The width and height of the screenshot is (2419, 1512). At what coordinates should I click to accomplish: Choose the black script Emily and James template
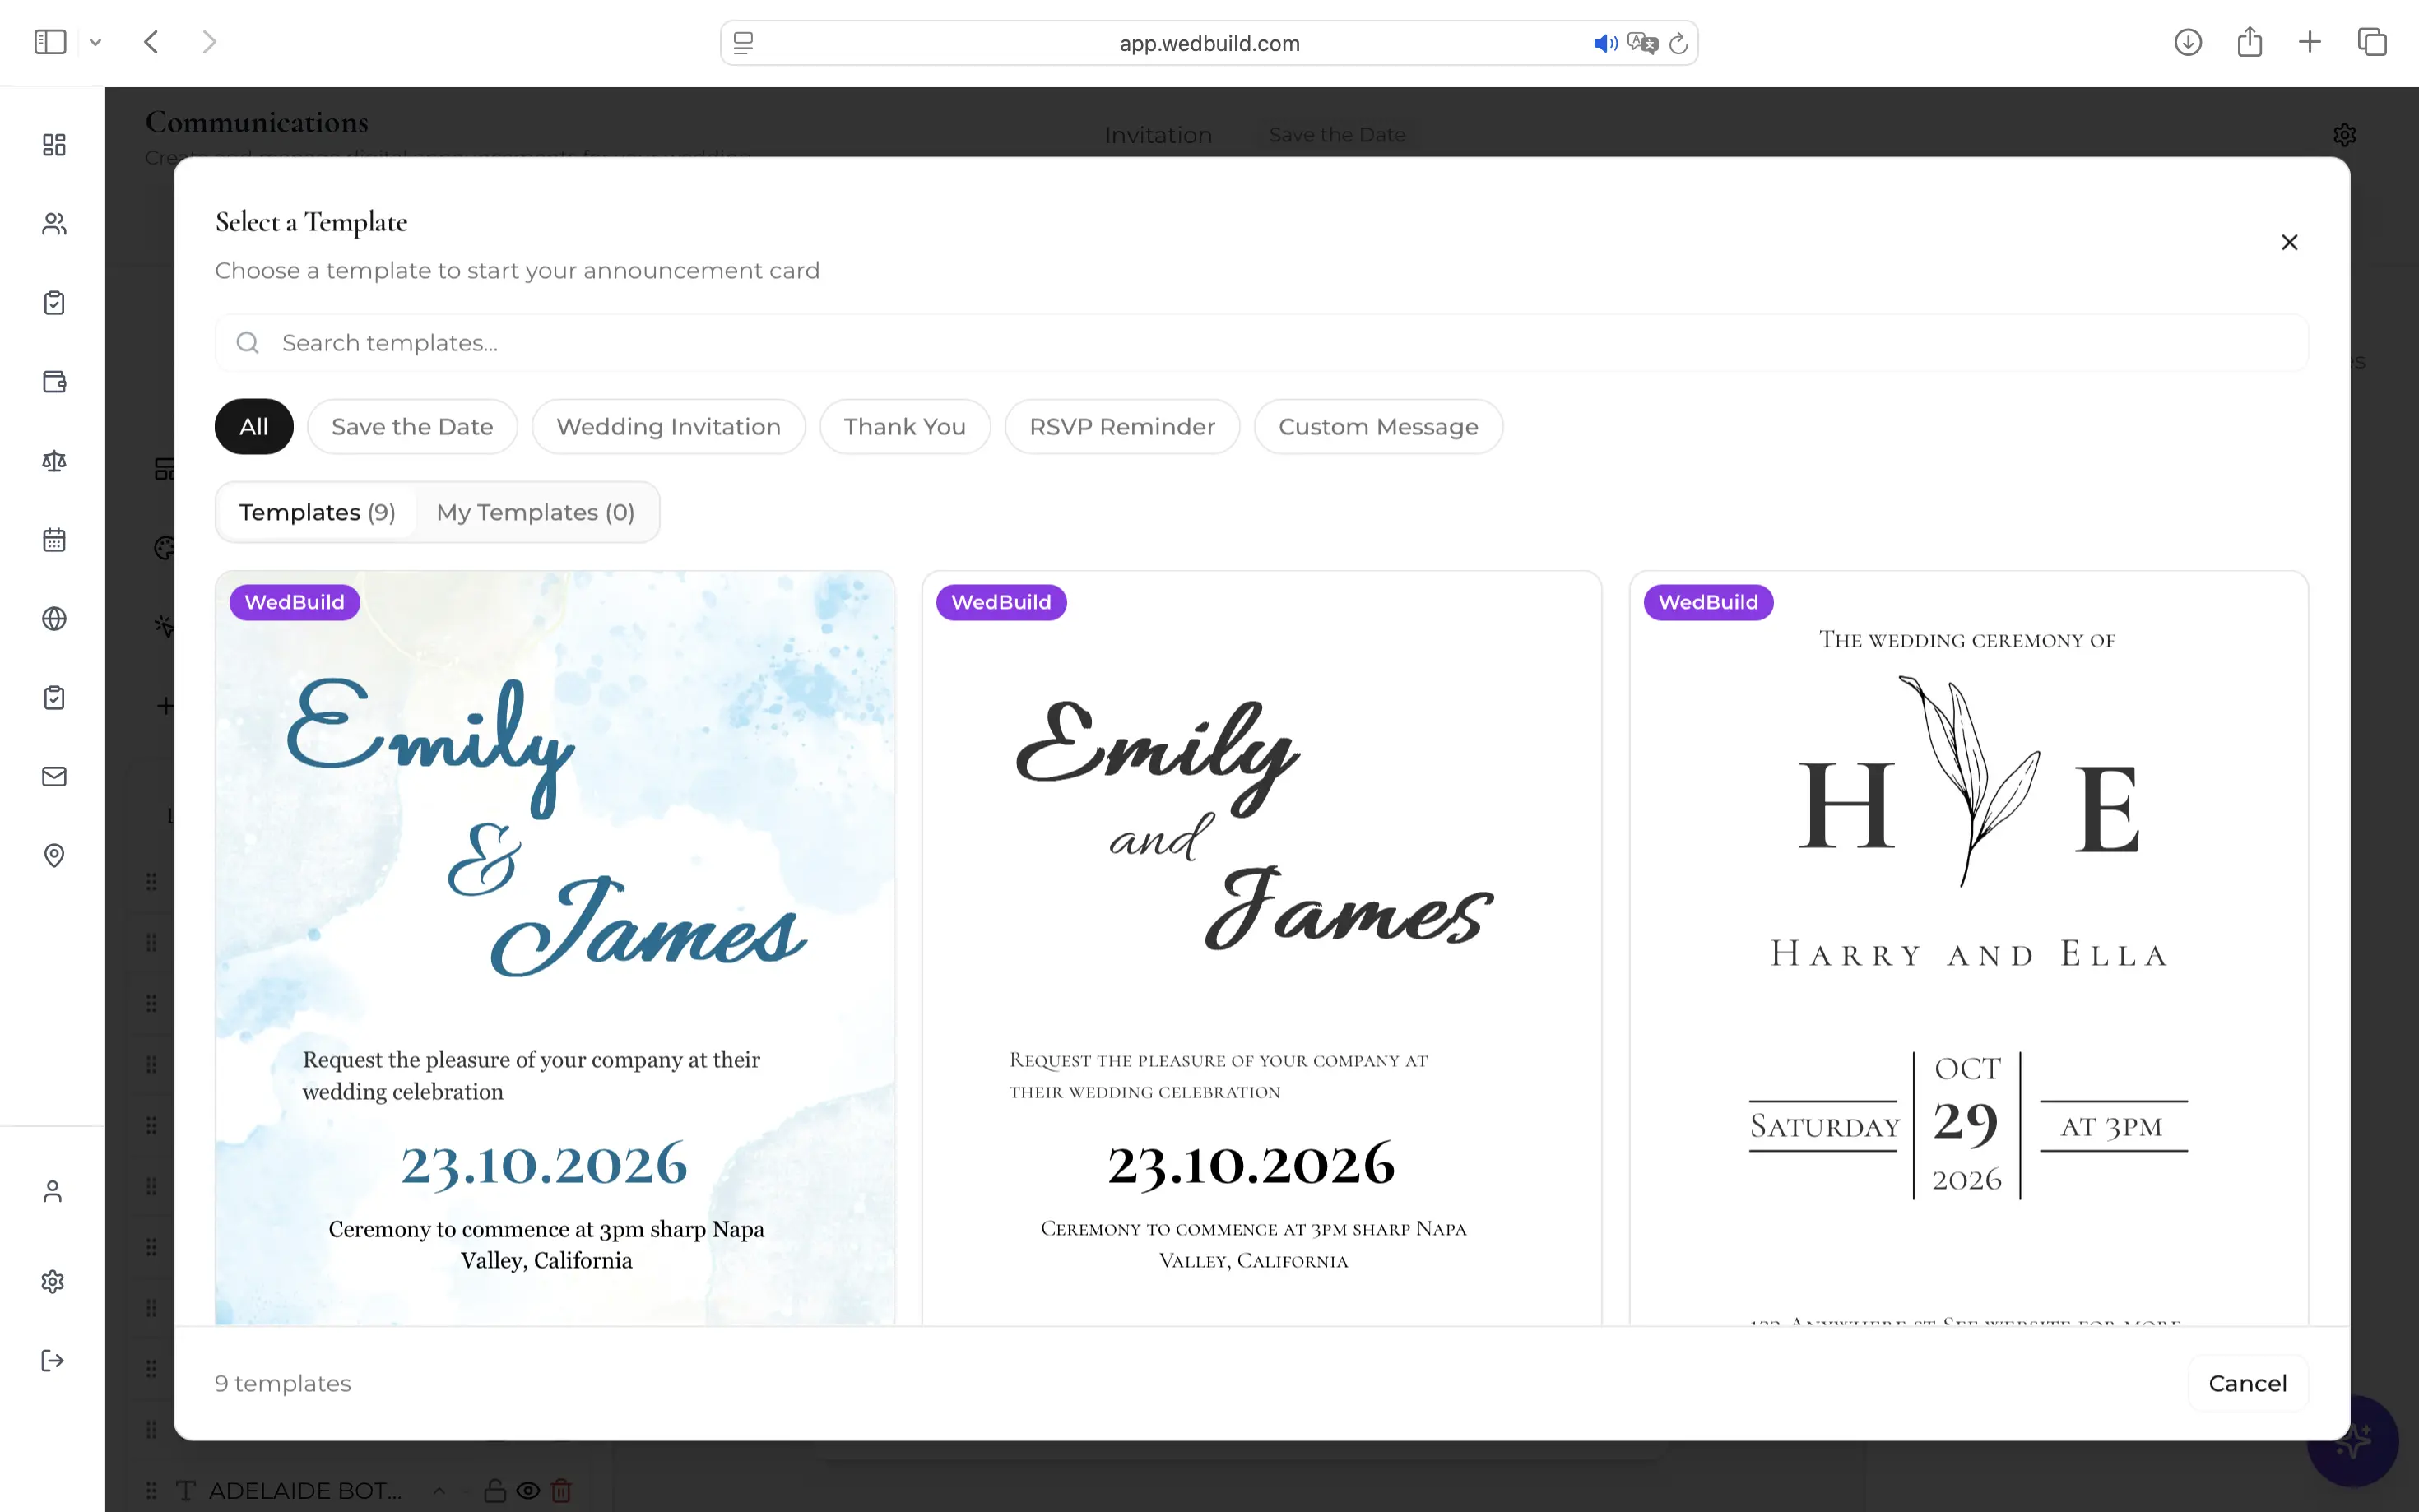1261,948
